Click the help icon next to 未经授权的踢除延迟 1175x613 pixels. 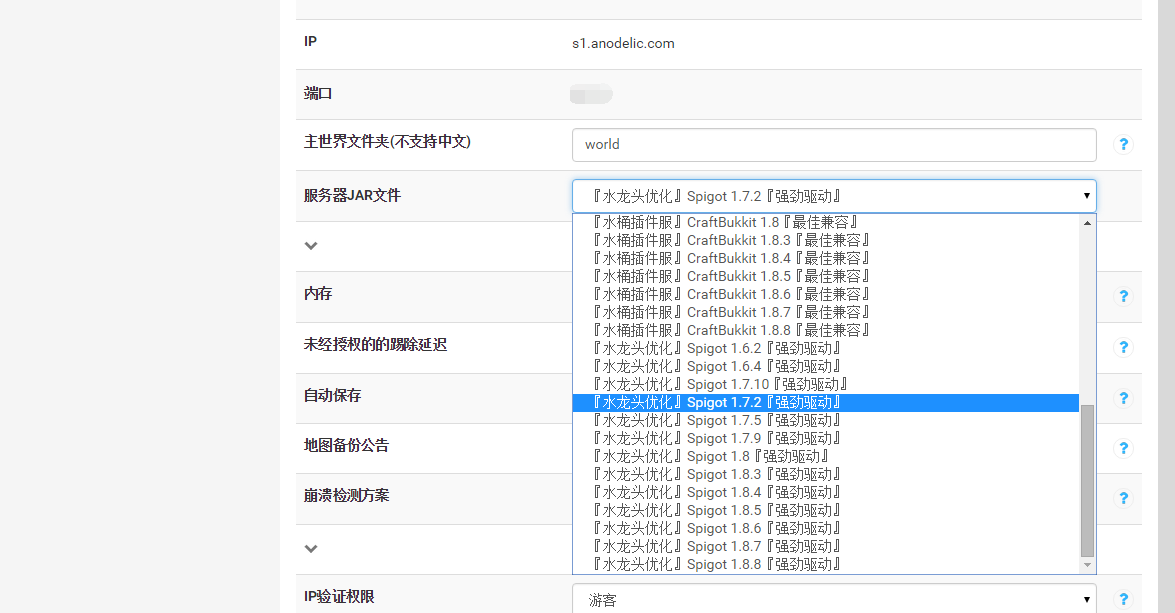pos(1123,347)
